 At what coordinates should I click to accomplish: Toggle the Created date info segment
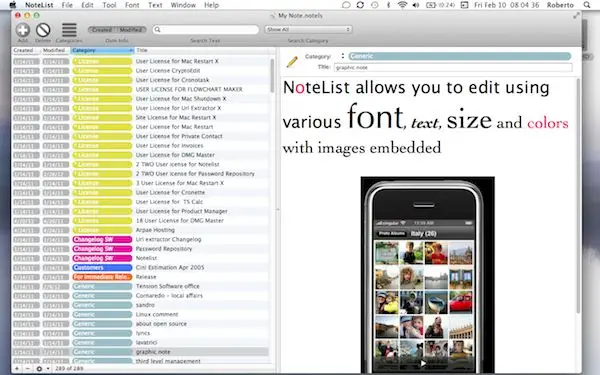101,29
